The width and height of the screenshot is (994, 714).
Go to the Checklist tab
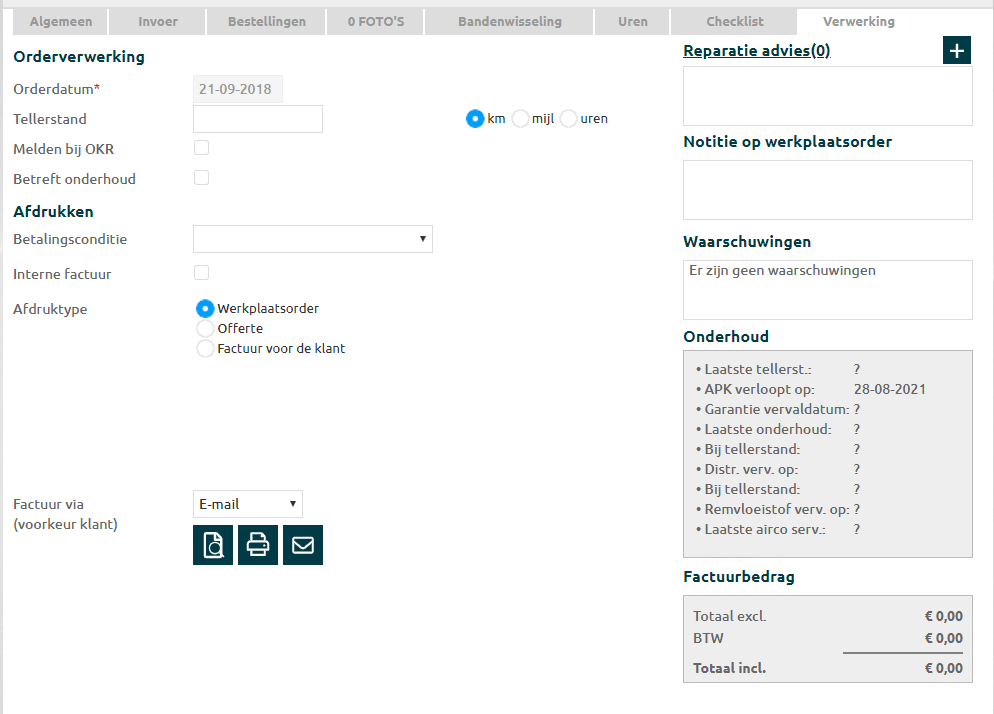click(x=734, y=21)
